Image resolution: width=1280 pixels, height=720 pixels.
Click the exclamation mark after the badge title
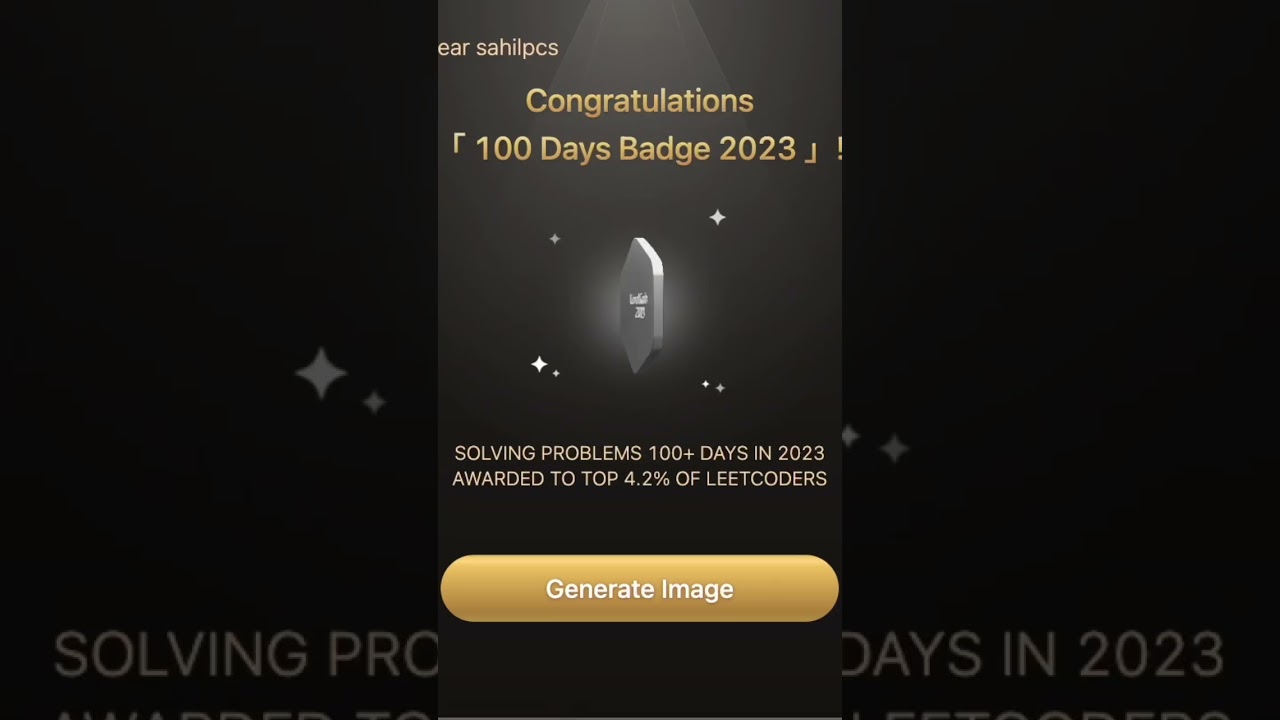click(x=838, y=149)
